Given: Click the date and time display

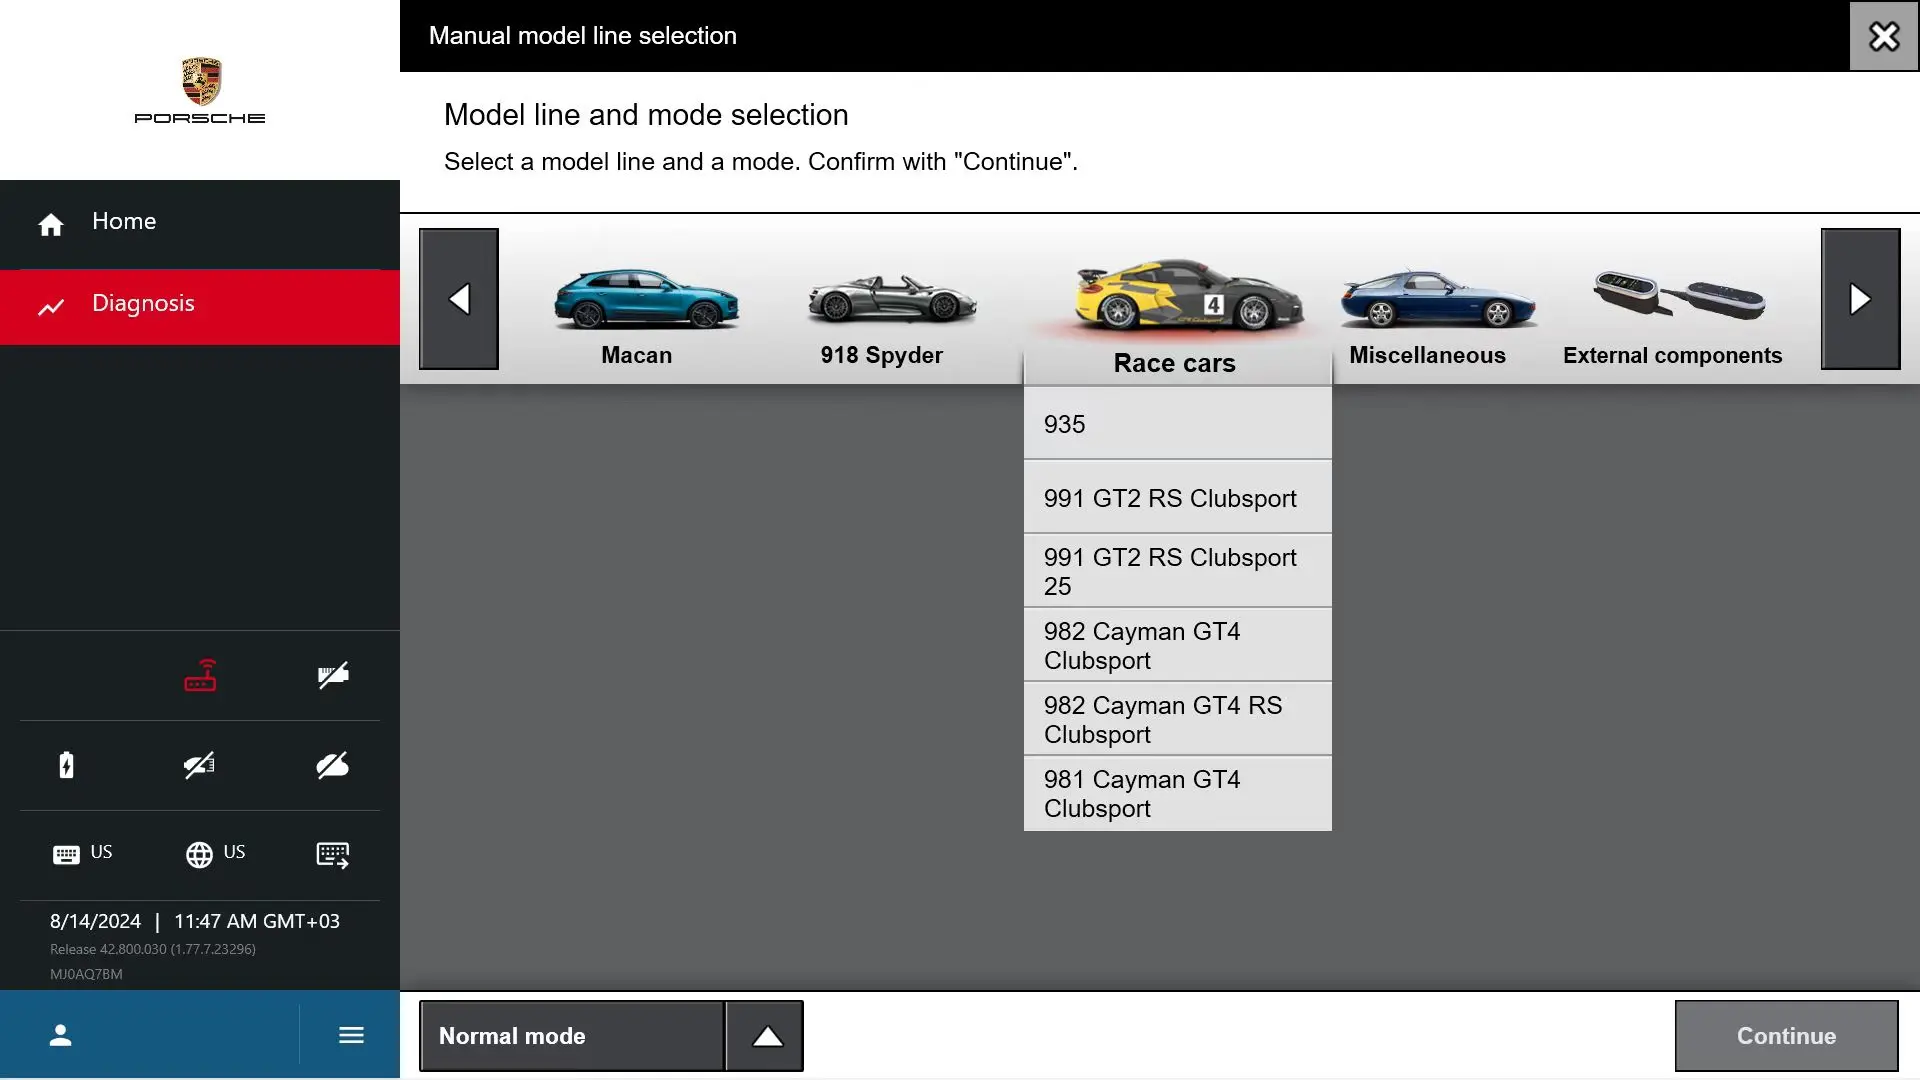Looking at the screenshot, I should click(195, 921).
